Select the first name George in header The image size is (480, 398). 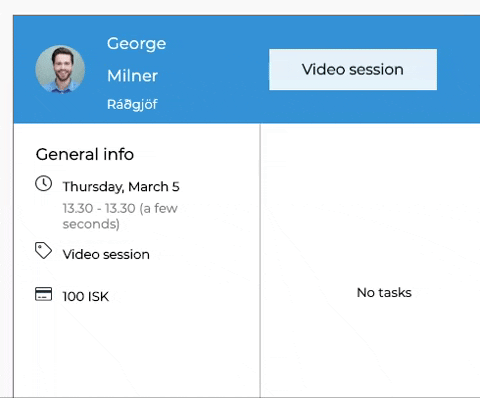tap(136, 44)
